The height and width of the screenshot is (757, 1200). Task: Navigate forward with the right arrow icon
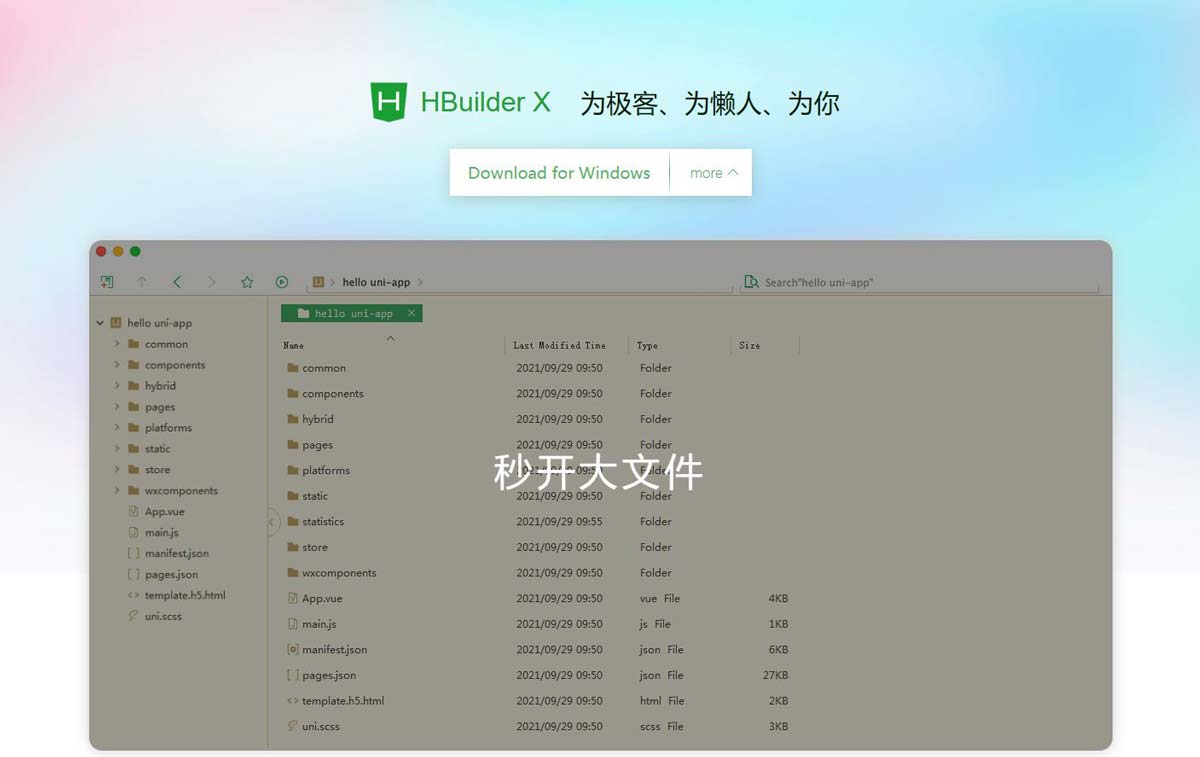211,282
